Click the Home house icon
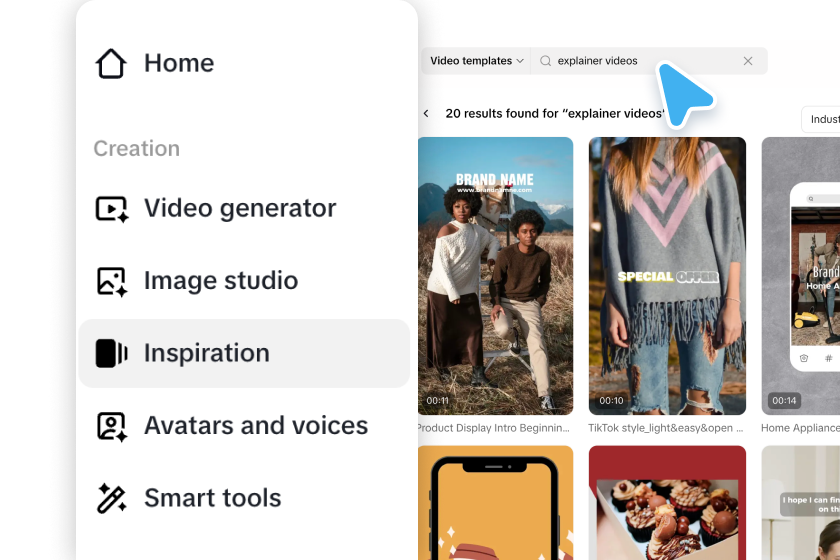This screenshot has height=560, width=840. [111, 63]
